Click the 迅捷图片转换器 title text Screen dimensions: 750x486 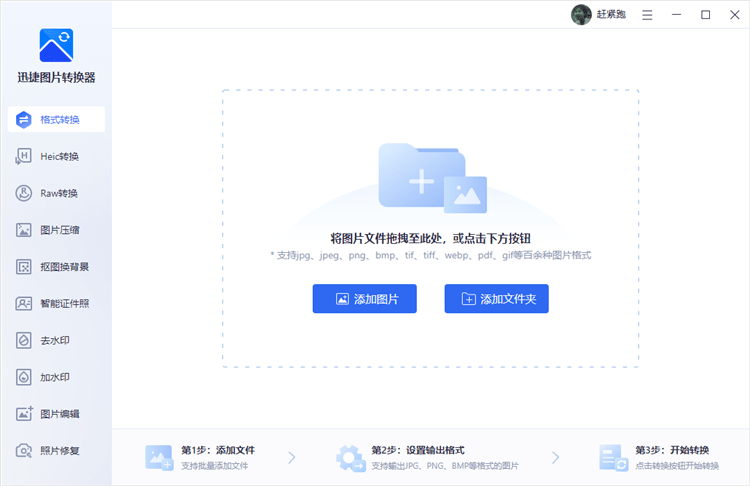56,77
